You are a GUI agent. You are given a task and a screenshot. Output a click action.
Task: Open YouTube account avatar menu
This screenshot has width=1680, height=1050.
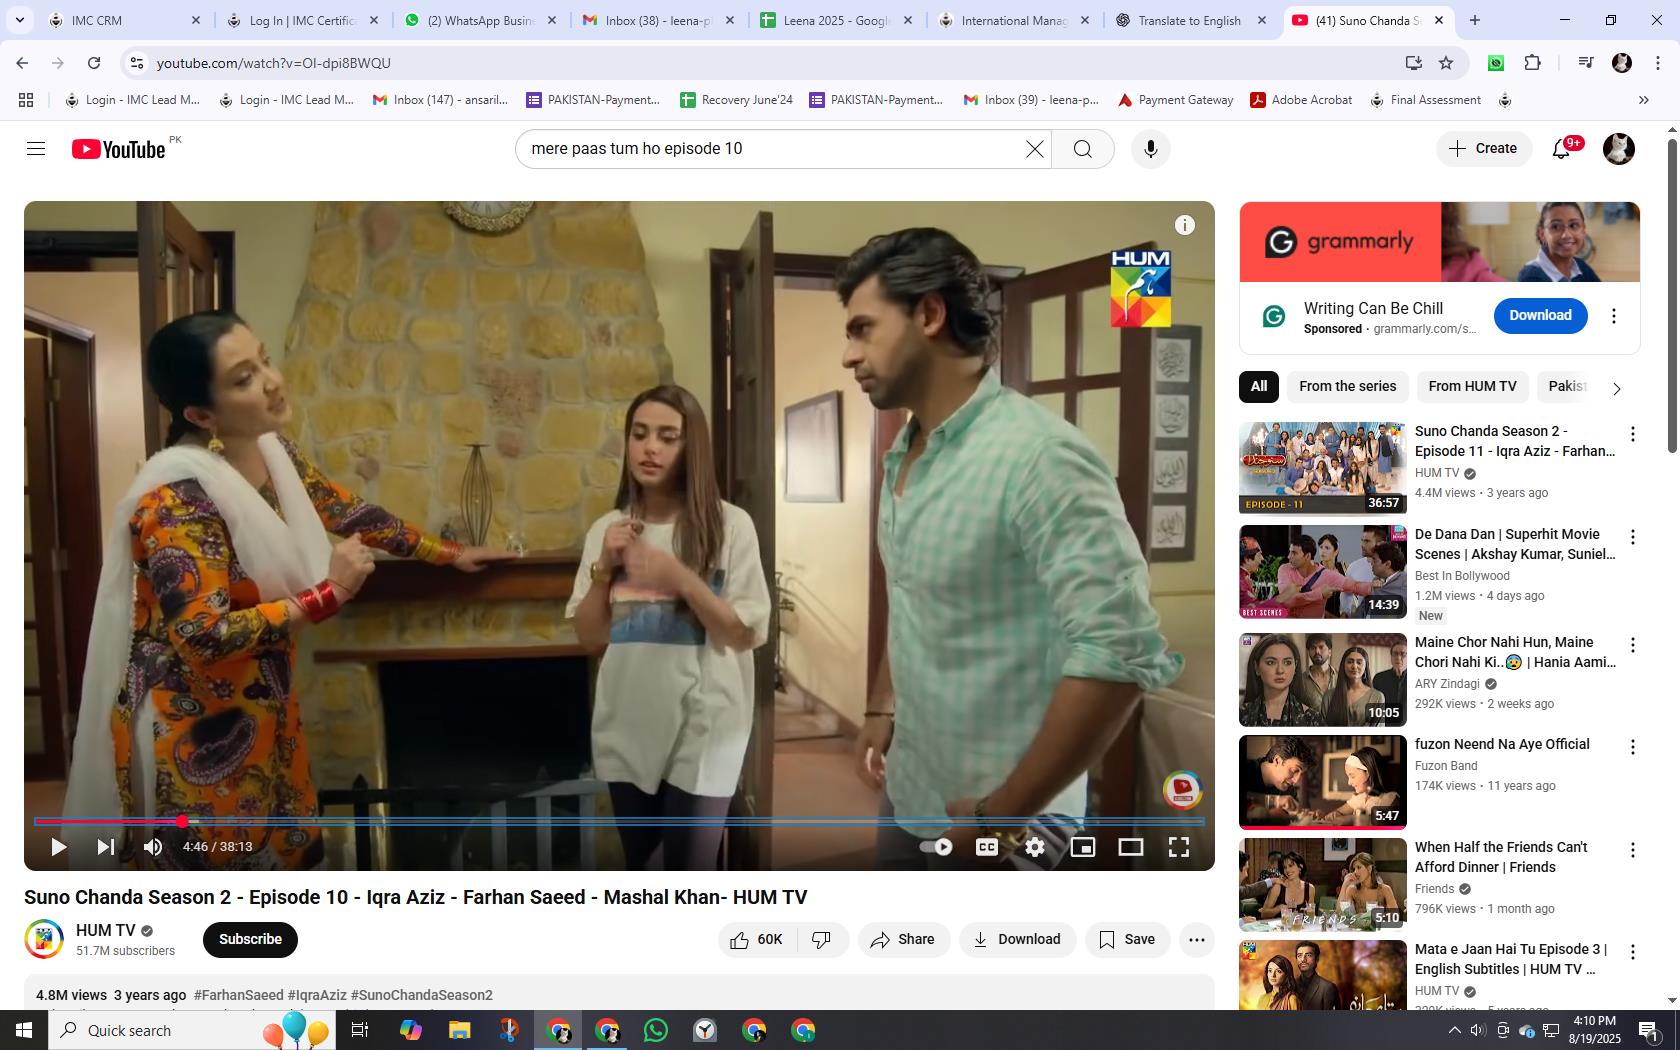1619,149
